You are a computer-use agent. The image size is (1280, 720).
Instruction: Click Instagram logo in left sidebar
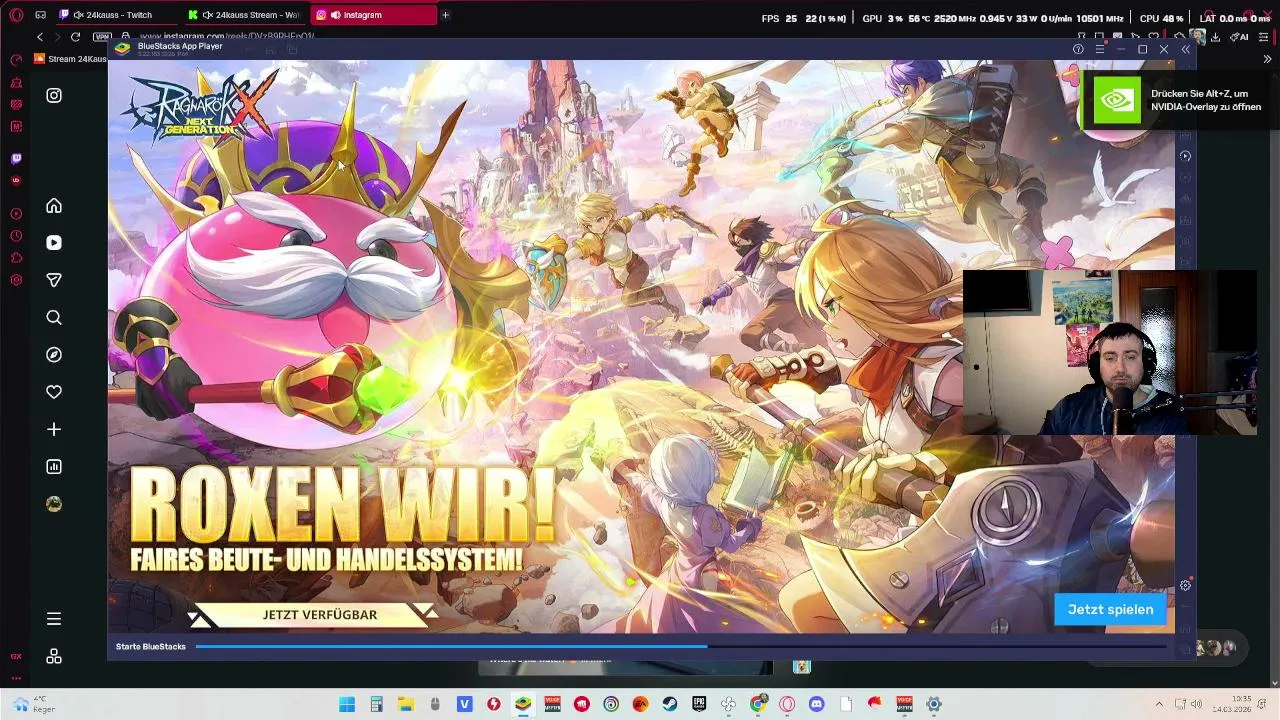[54, 96]
